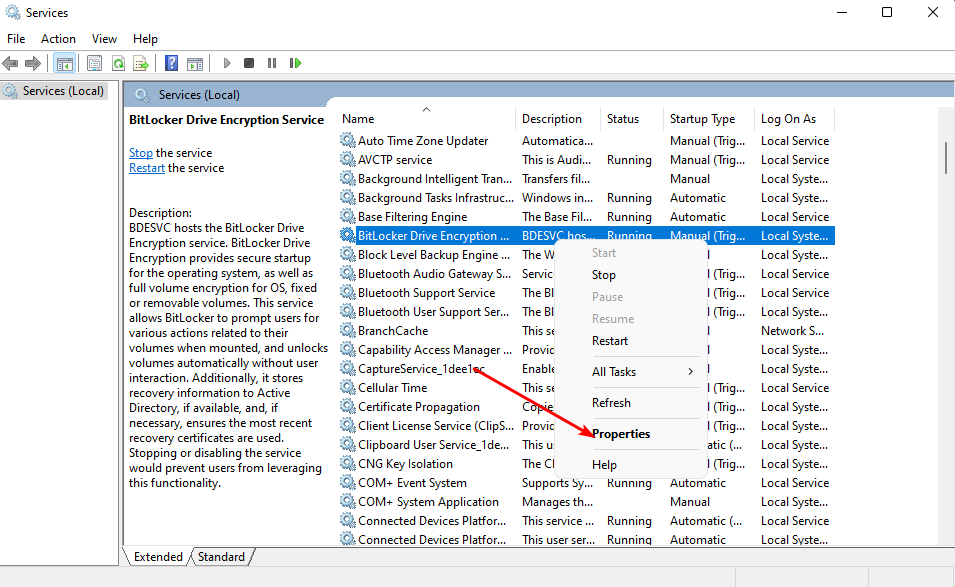Click the Start Service play icon
This screenshot has height=587, width=955.
227,63
